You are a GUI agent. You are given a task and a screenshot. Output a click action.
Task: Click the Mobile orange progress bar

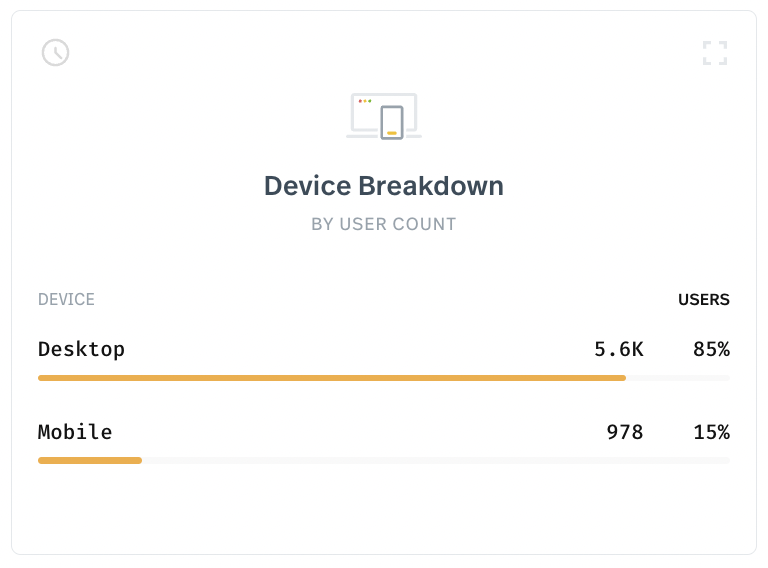tap(90, 460)
